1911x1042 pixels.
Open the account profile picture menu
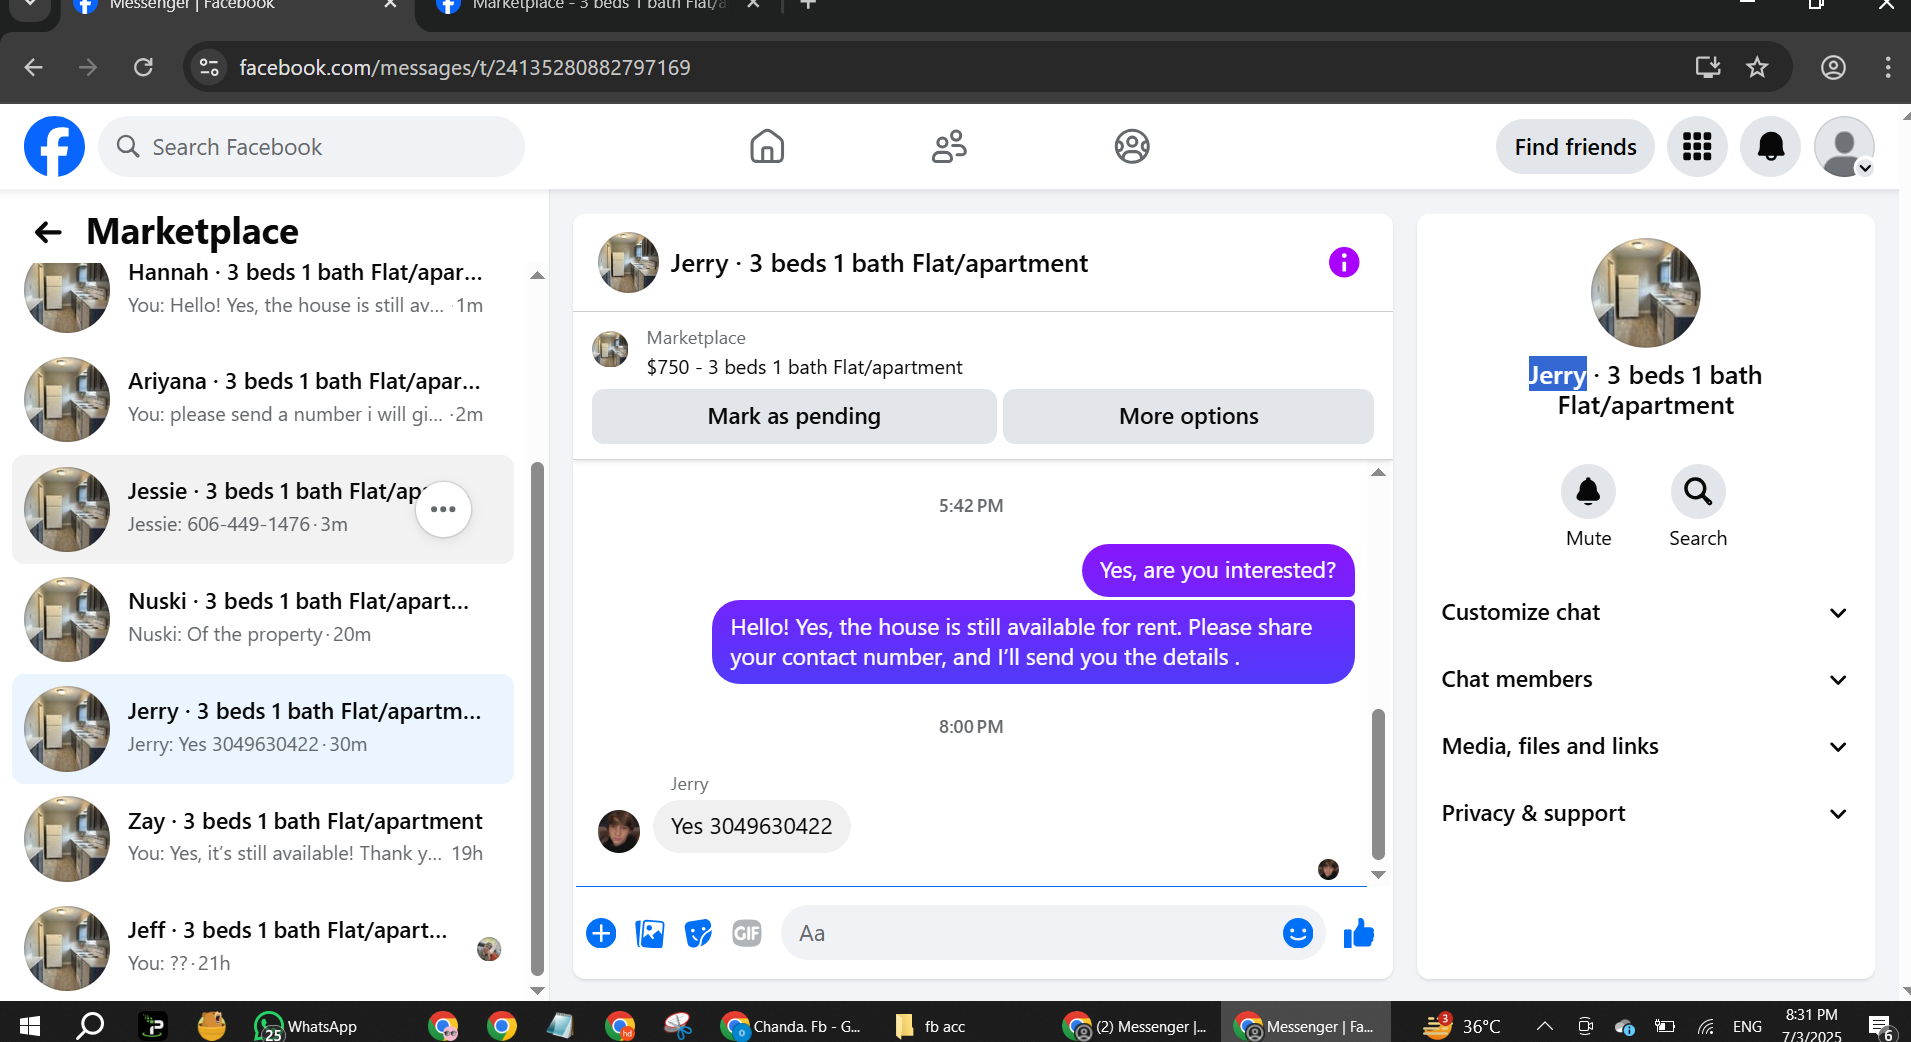pyautogui.click(x=1844, y=147)
